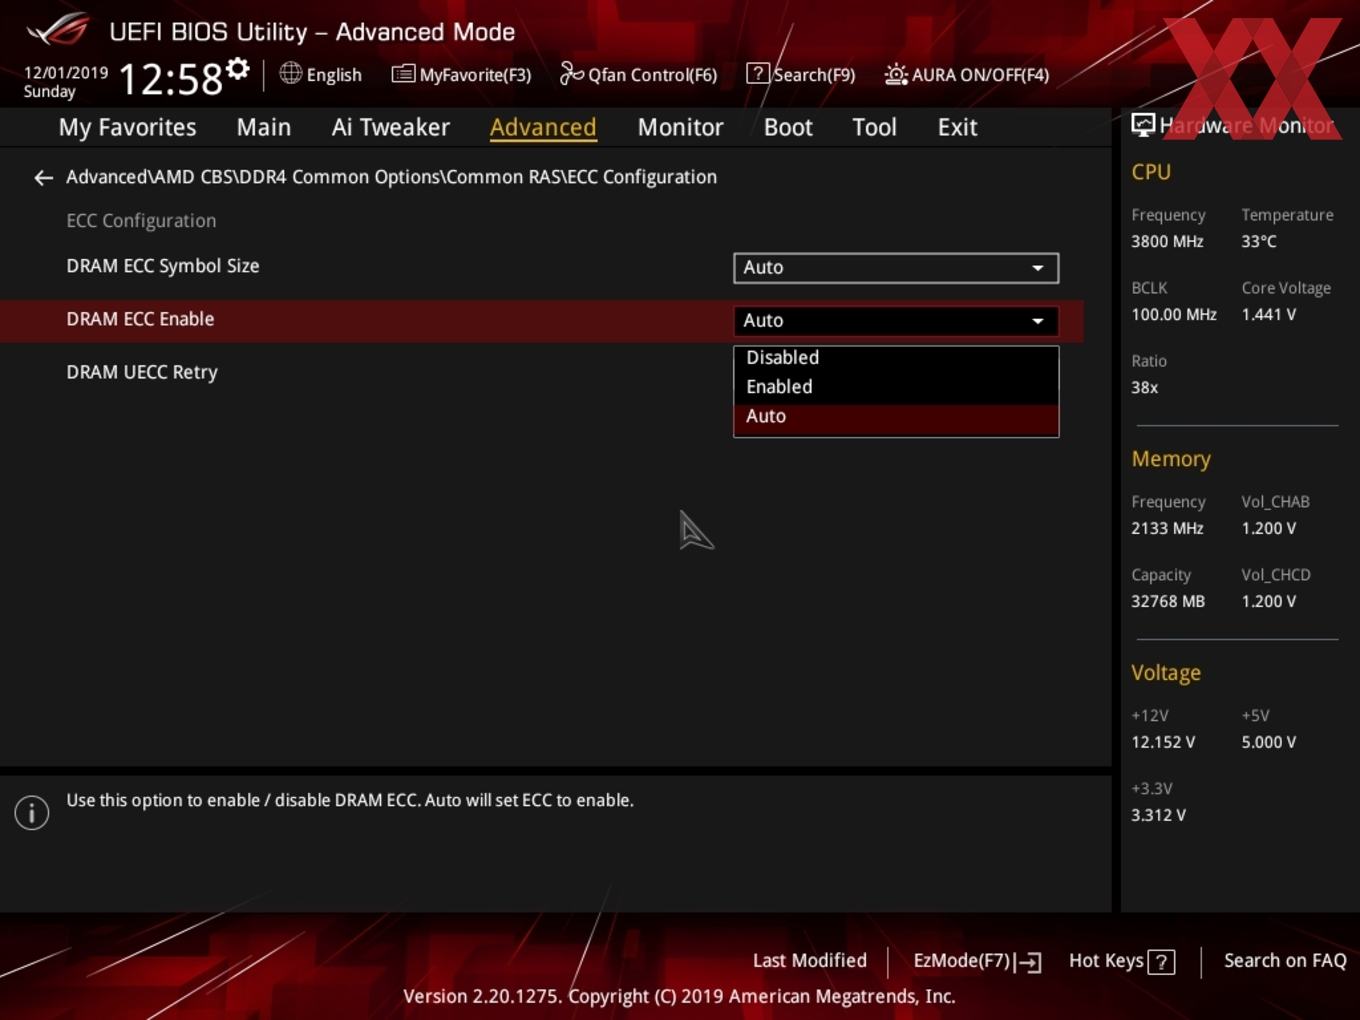Open Search on FAQ link
Screen dimensions: 1360x1020
pos(1285,961)
